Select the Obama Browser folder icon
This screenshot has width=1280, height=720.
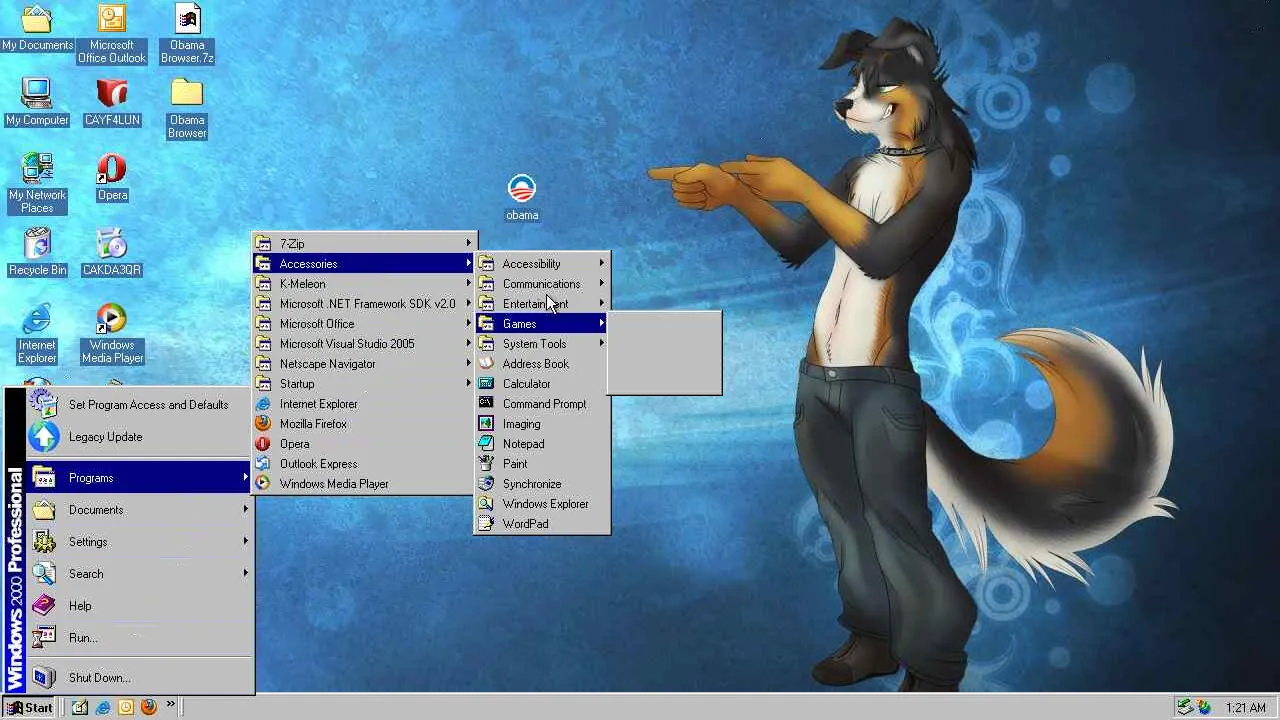[x=187, y=108]
